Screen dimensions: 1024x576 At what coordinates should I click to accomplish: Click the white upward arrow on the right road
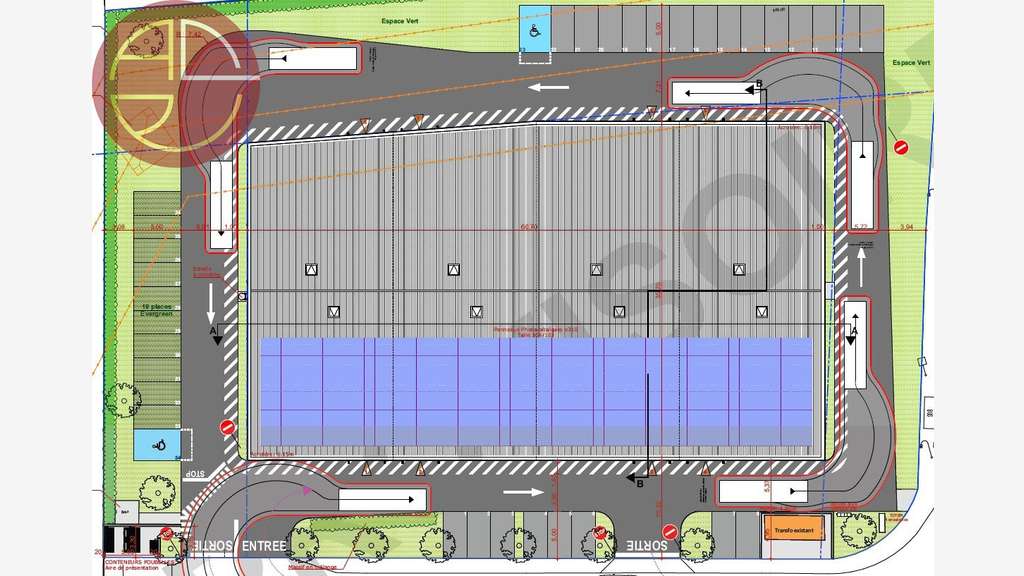(861, 268)
